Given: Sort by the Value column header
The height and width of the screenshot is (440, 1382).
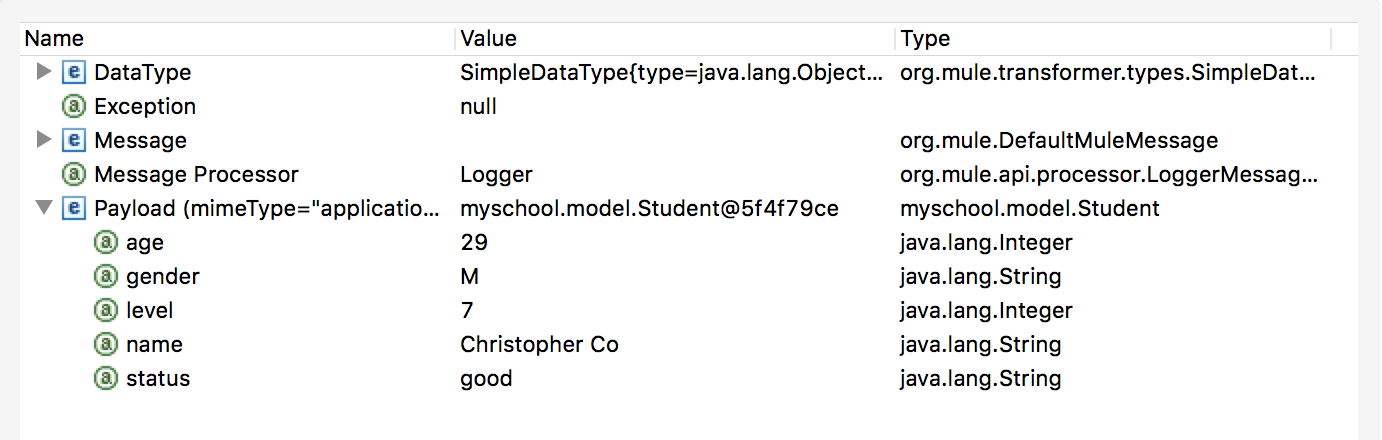Looking at the screenshot, I should [x=488, y=39].
